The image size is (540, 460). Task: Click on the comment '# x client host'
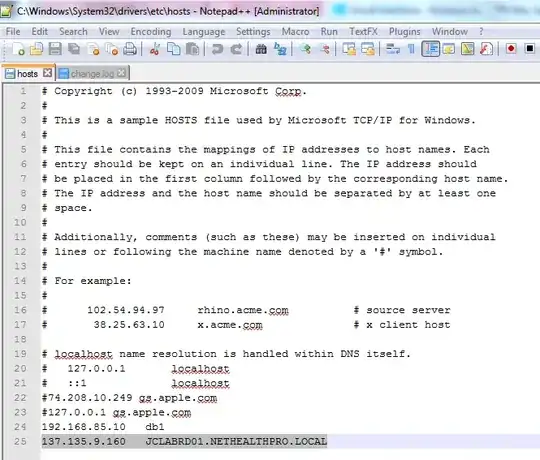402,325
